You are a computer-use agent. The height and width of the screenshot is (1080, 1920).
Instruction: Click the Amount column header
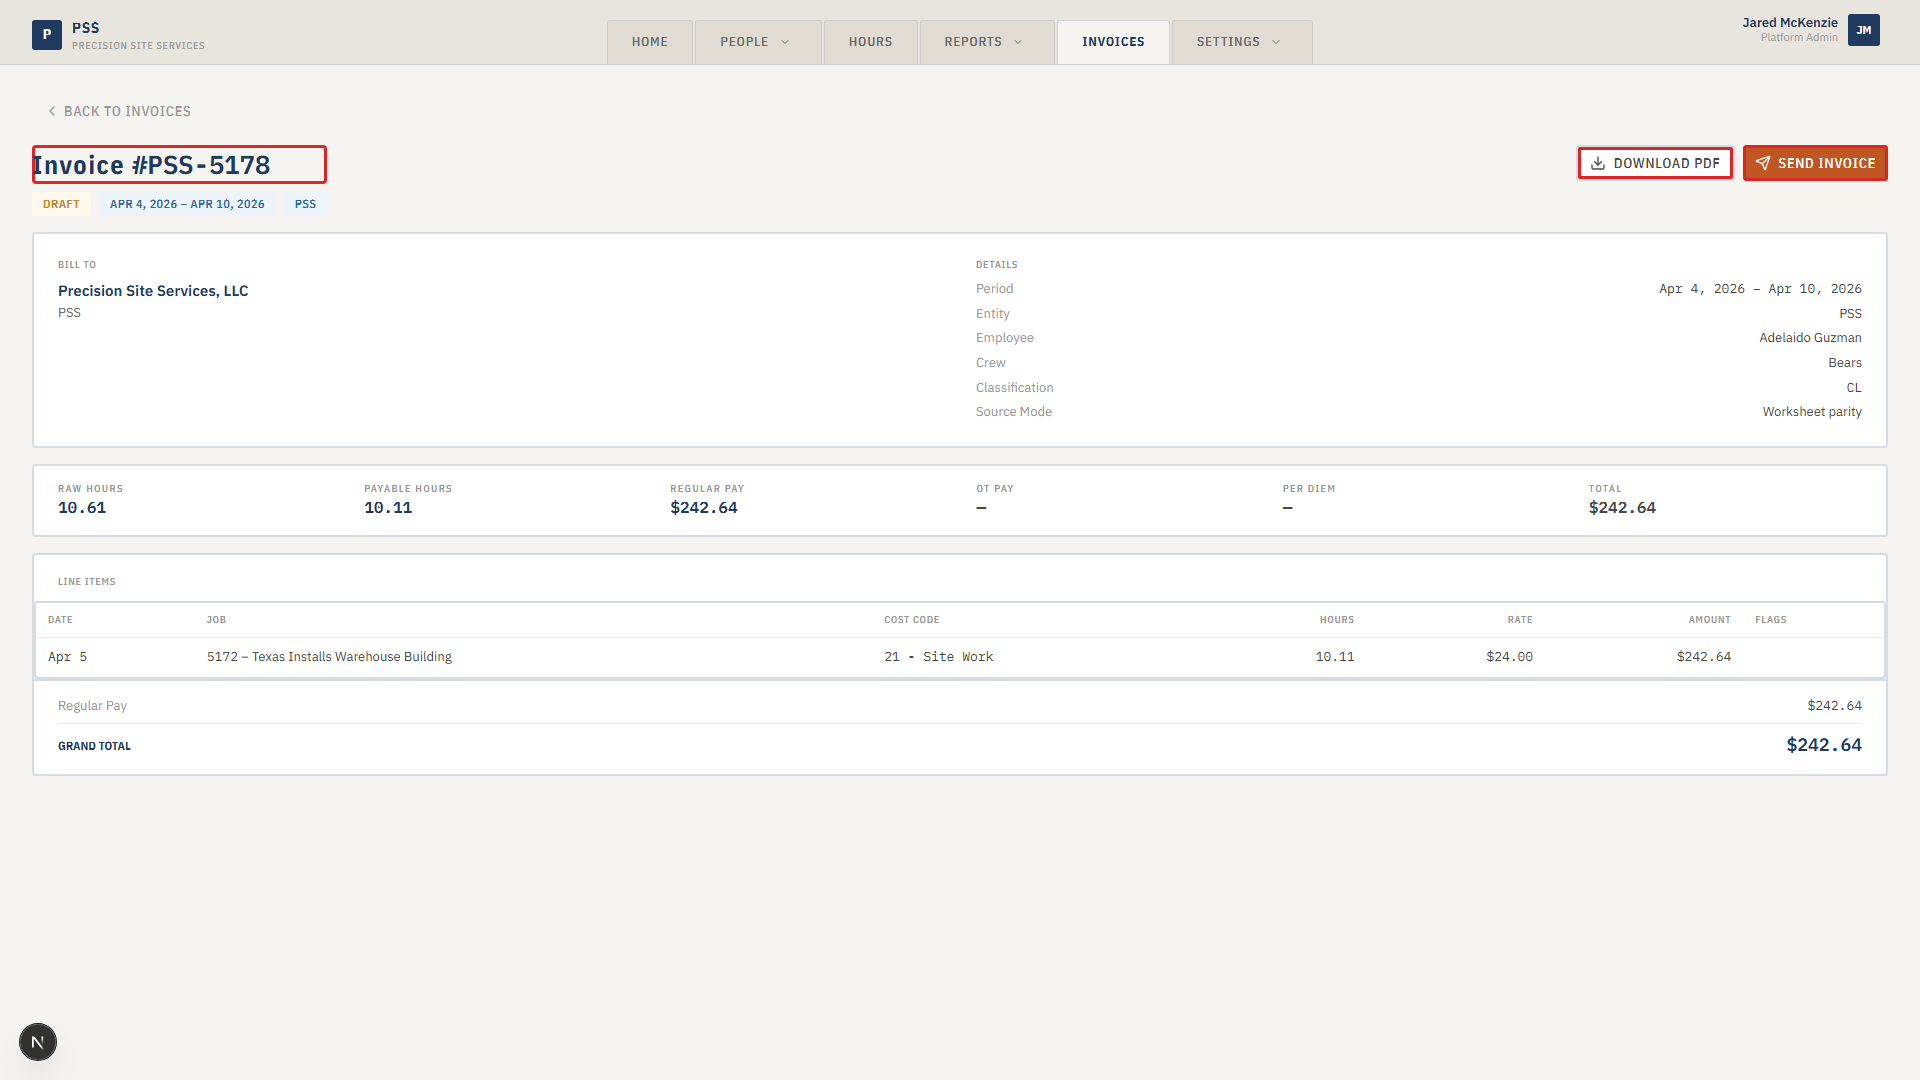coord(1709,620)
